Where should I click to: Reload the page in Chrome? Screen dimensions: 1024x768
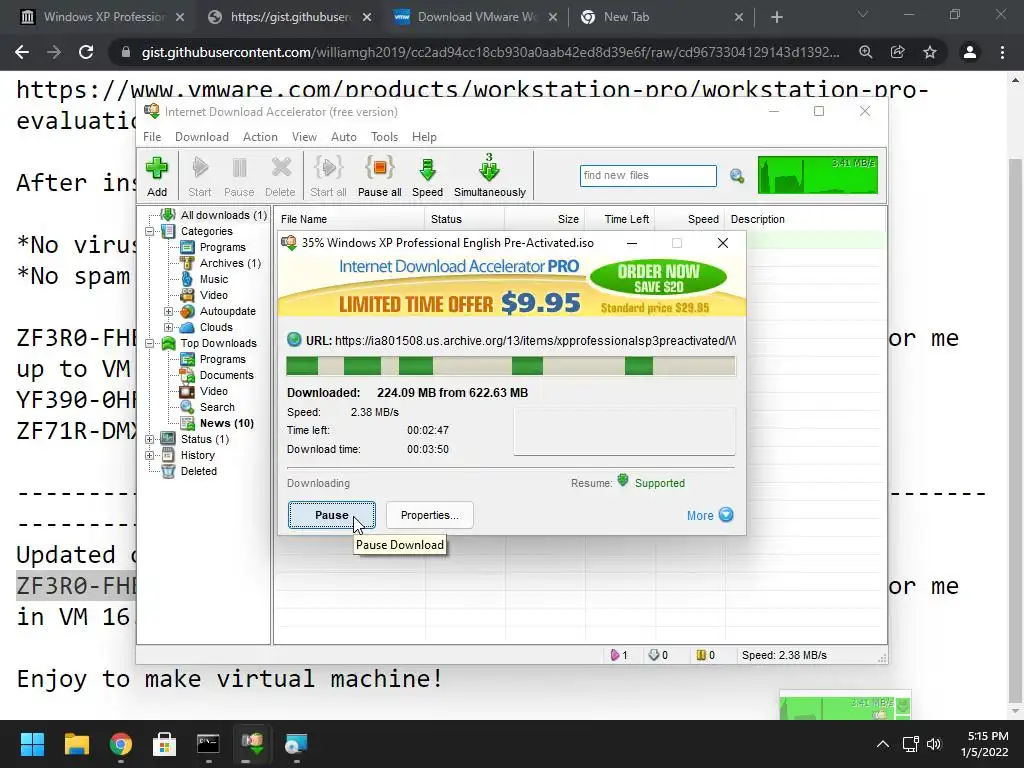pyautogui.click(x=86, y=52)
